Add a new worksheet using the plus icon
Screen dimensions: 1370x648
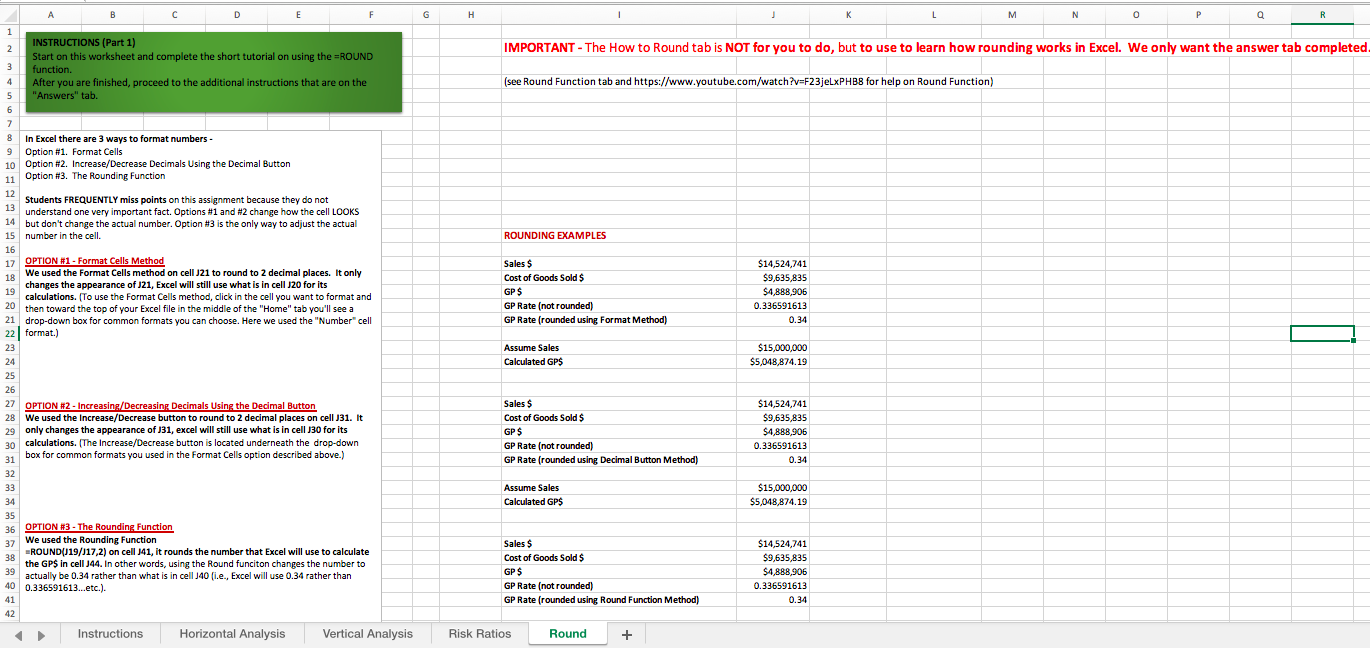click(x=626, y=633)
